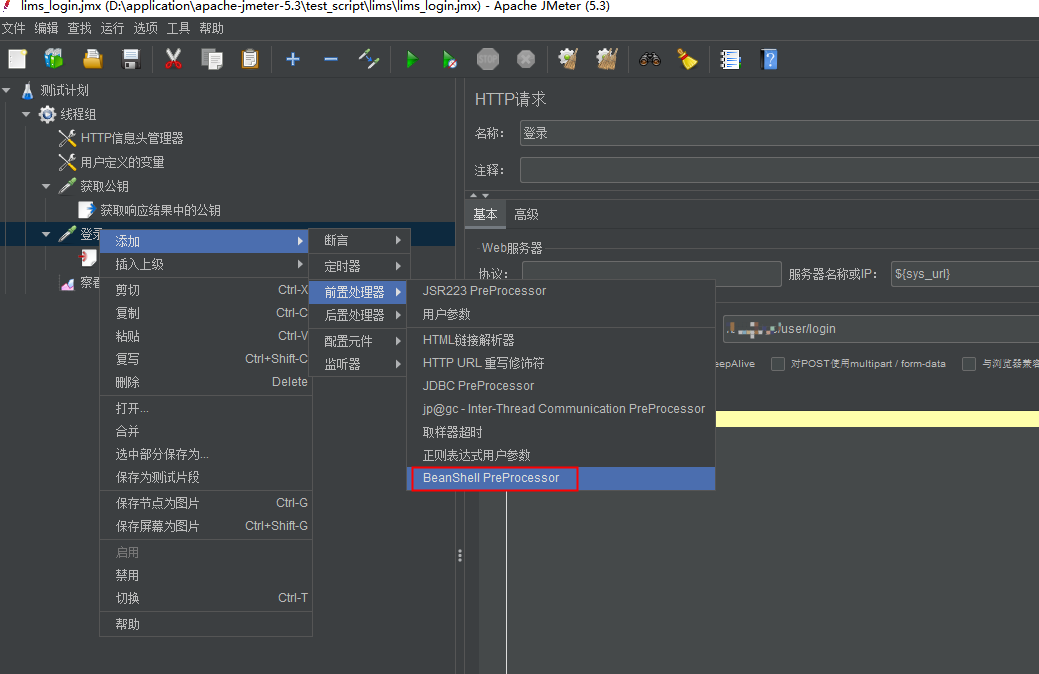The height and width of the screenshot is (674, 1039).
Task: Click the Open file folder icon
Action: pyautogui.click(x=93, y=59)
